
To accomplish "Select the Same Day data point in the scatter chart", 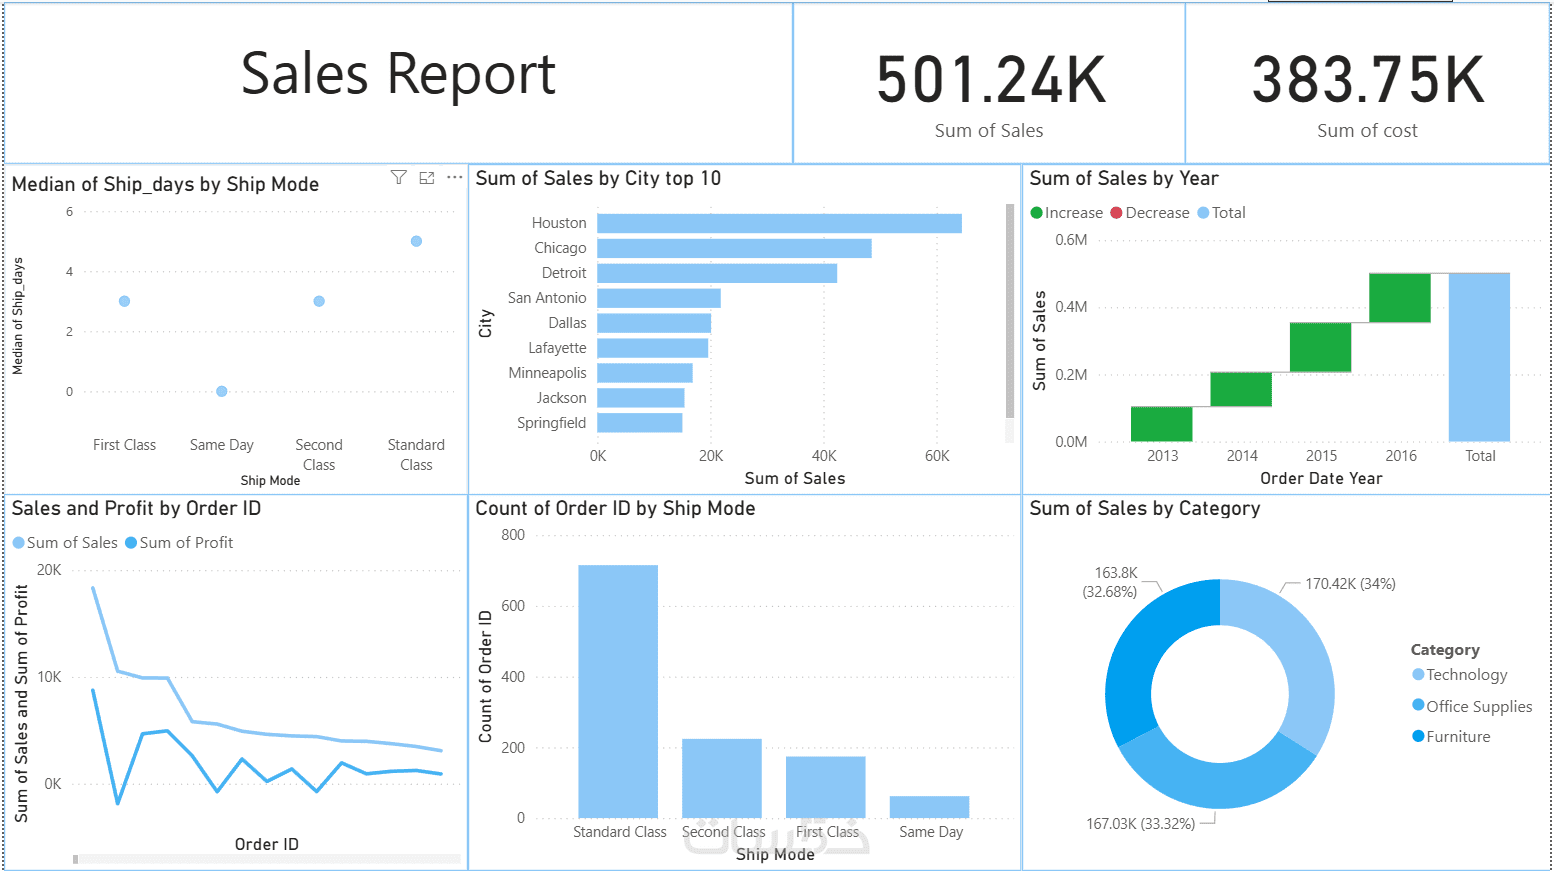I will point(220,391).
